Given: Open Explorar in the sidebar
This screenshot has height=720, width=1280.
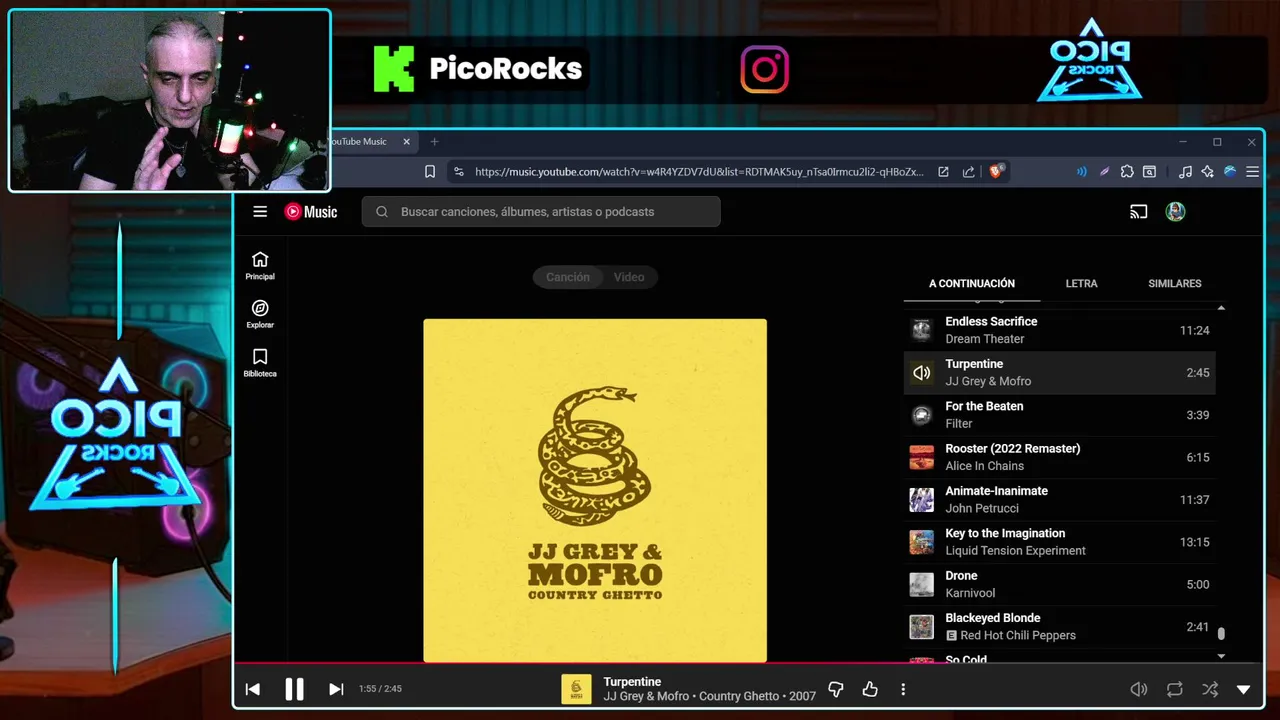Looking at the screenshot, I should tap(260, 314).
